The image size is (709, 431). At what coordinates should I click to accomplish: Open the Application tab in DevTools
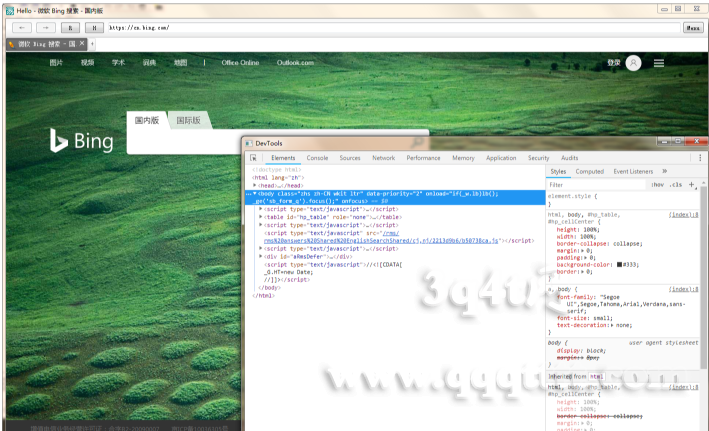coord(501,158)
